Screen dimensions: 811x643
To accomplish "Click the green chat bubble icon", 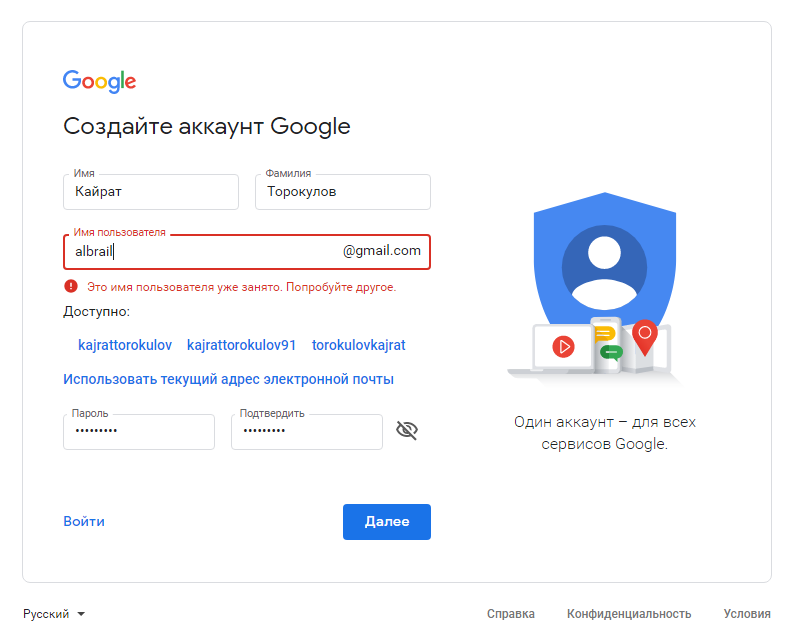I will click(x=610, y=352).
